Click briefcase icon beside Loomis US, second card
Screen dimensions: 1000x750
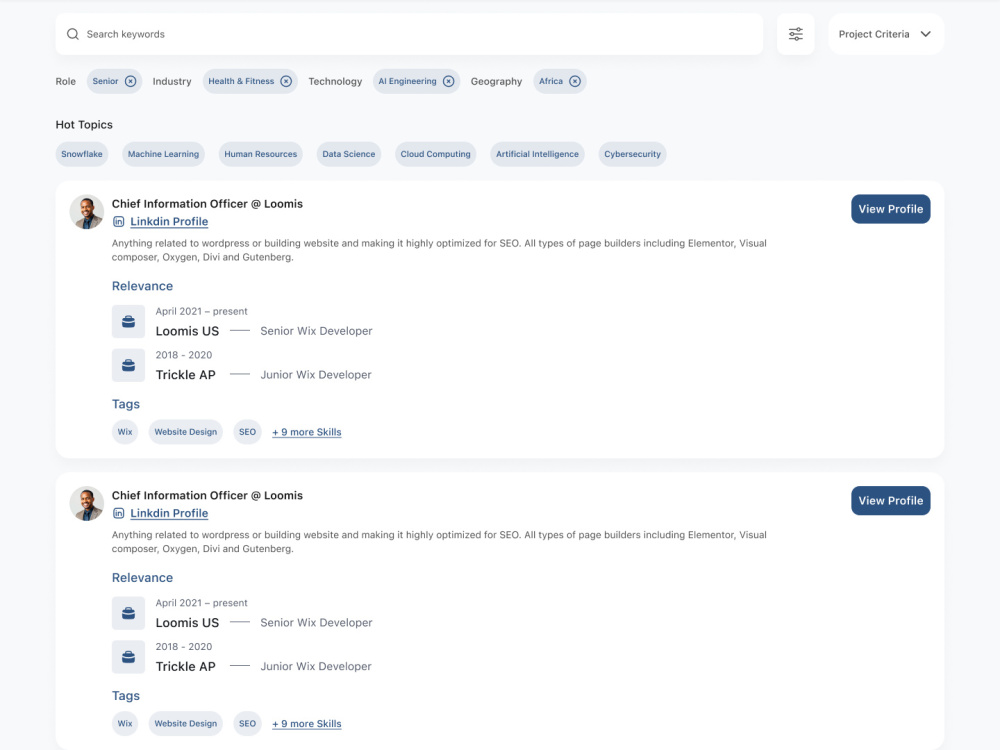(128, 613)
